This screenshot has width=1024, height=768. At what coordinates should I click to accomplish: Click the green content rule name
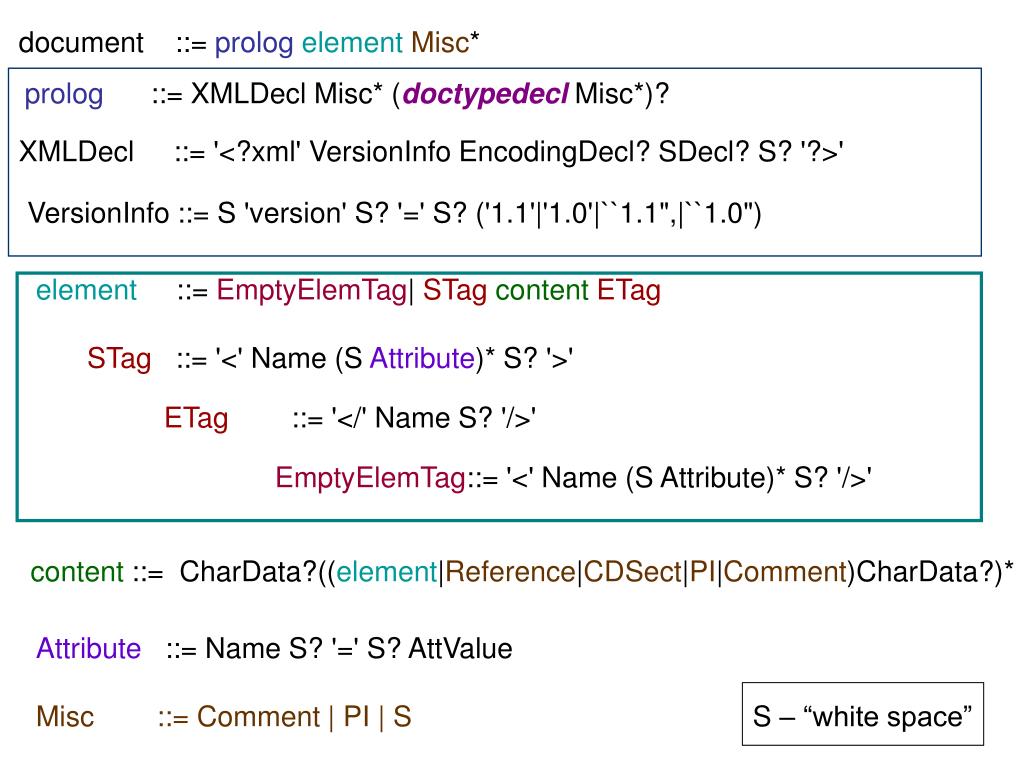[x=77, y=572]
